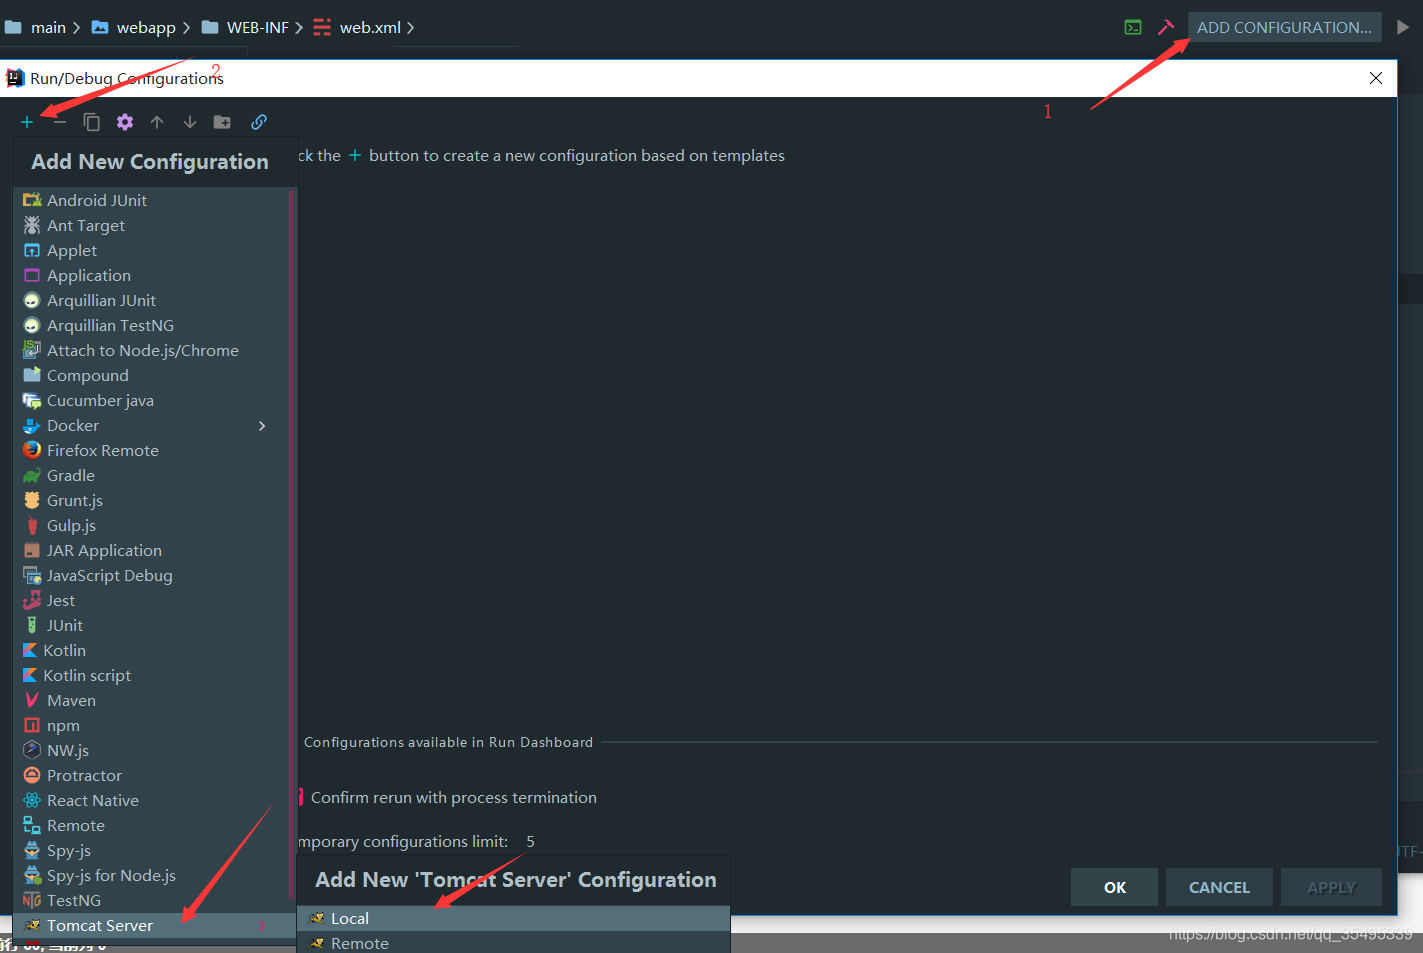This screenshot has width=1423, height=953.
Task: Click the temporary configurations limit field
Action: point(530,841)
